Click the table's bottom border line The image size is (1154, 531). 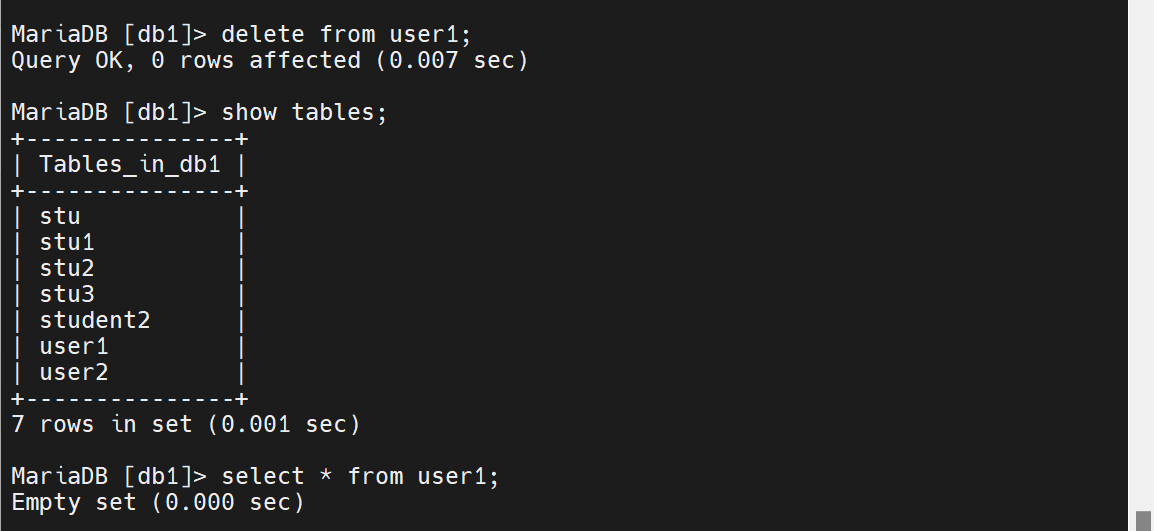click(130, 398)
